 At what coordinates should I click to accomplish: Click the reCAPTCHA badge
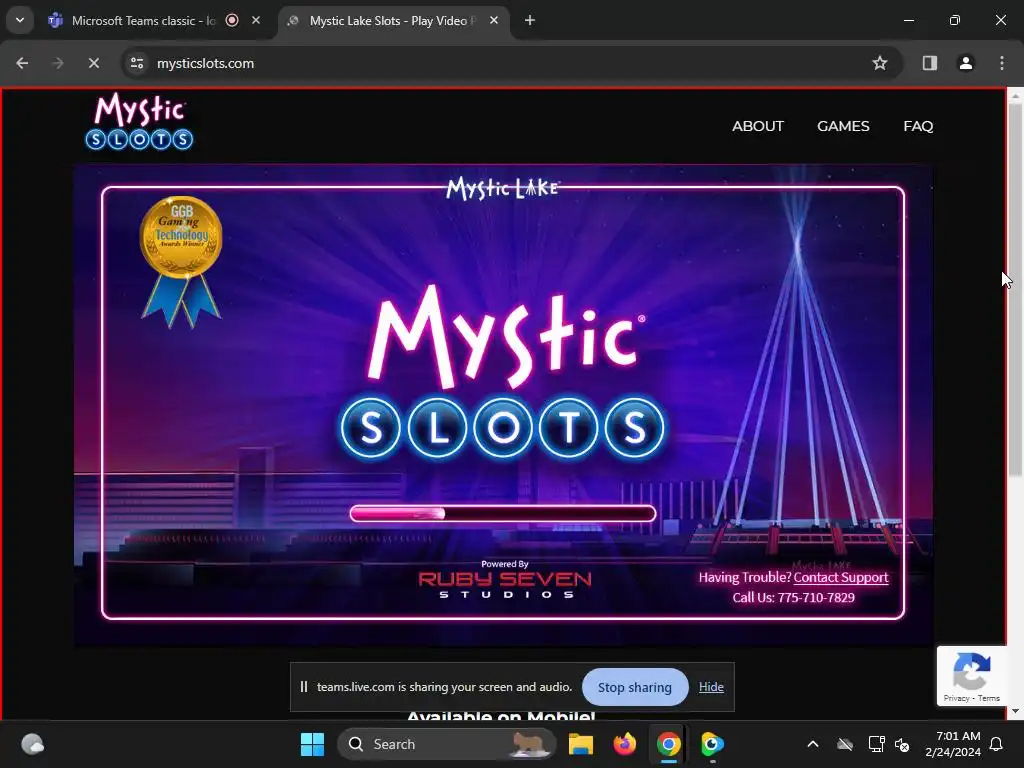[972, 675]
